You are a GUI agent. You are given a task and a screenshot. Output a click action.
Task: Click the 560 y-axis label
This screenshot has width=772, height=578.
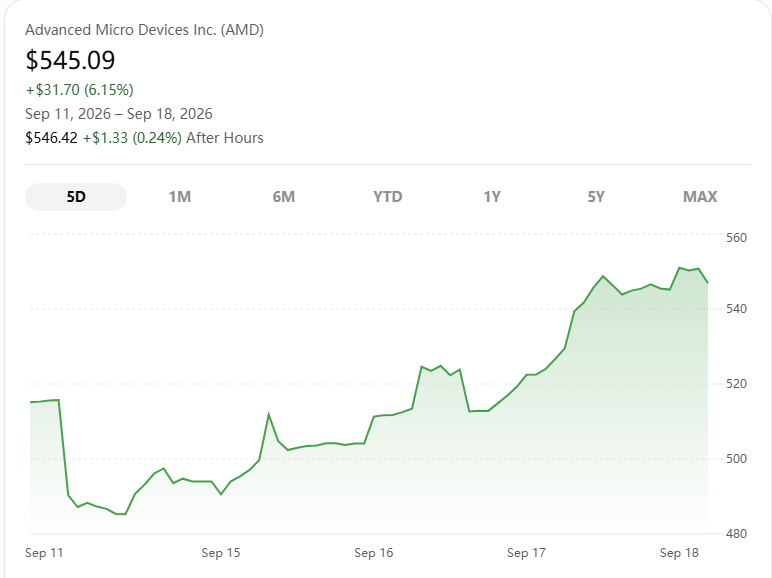click(x=737, y=238)
